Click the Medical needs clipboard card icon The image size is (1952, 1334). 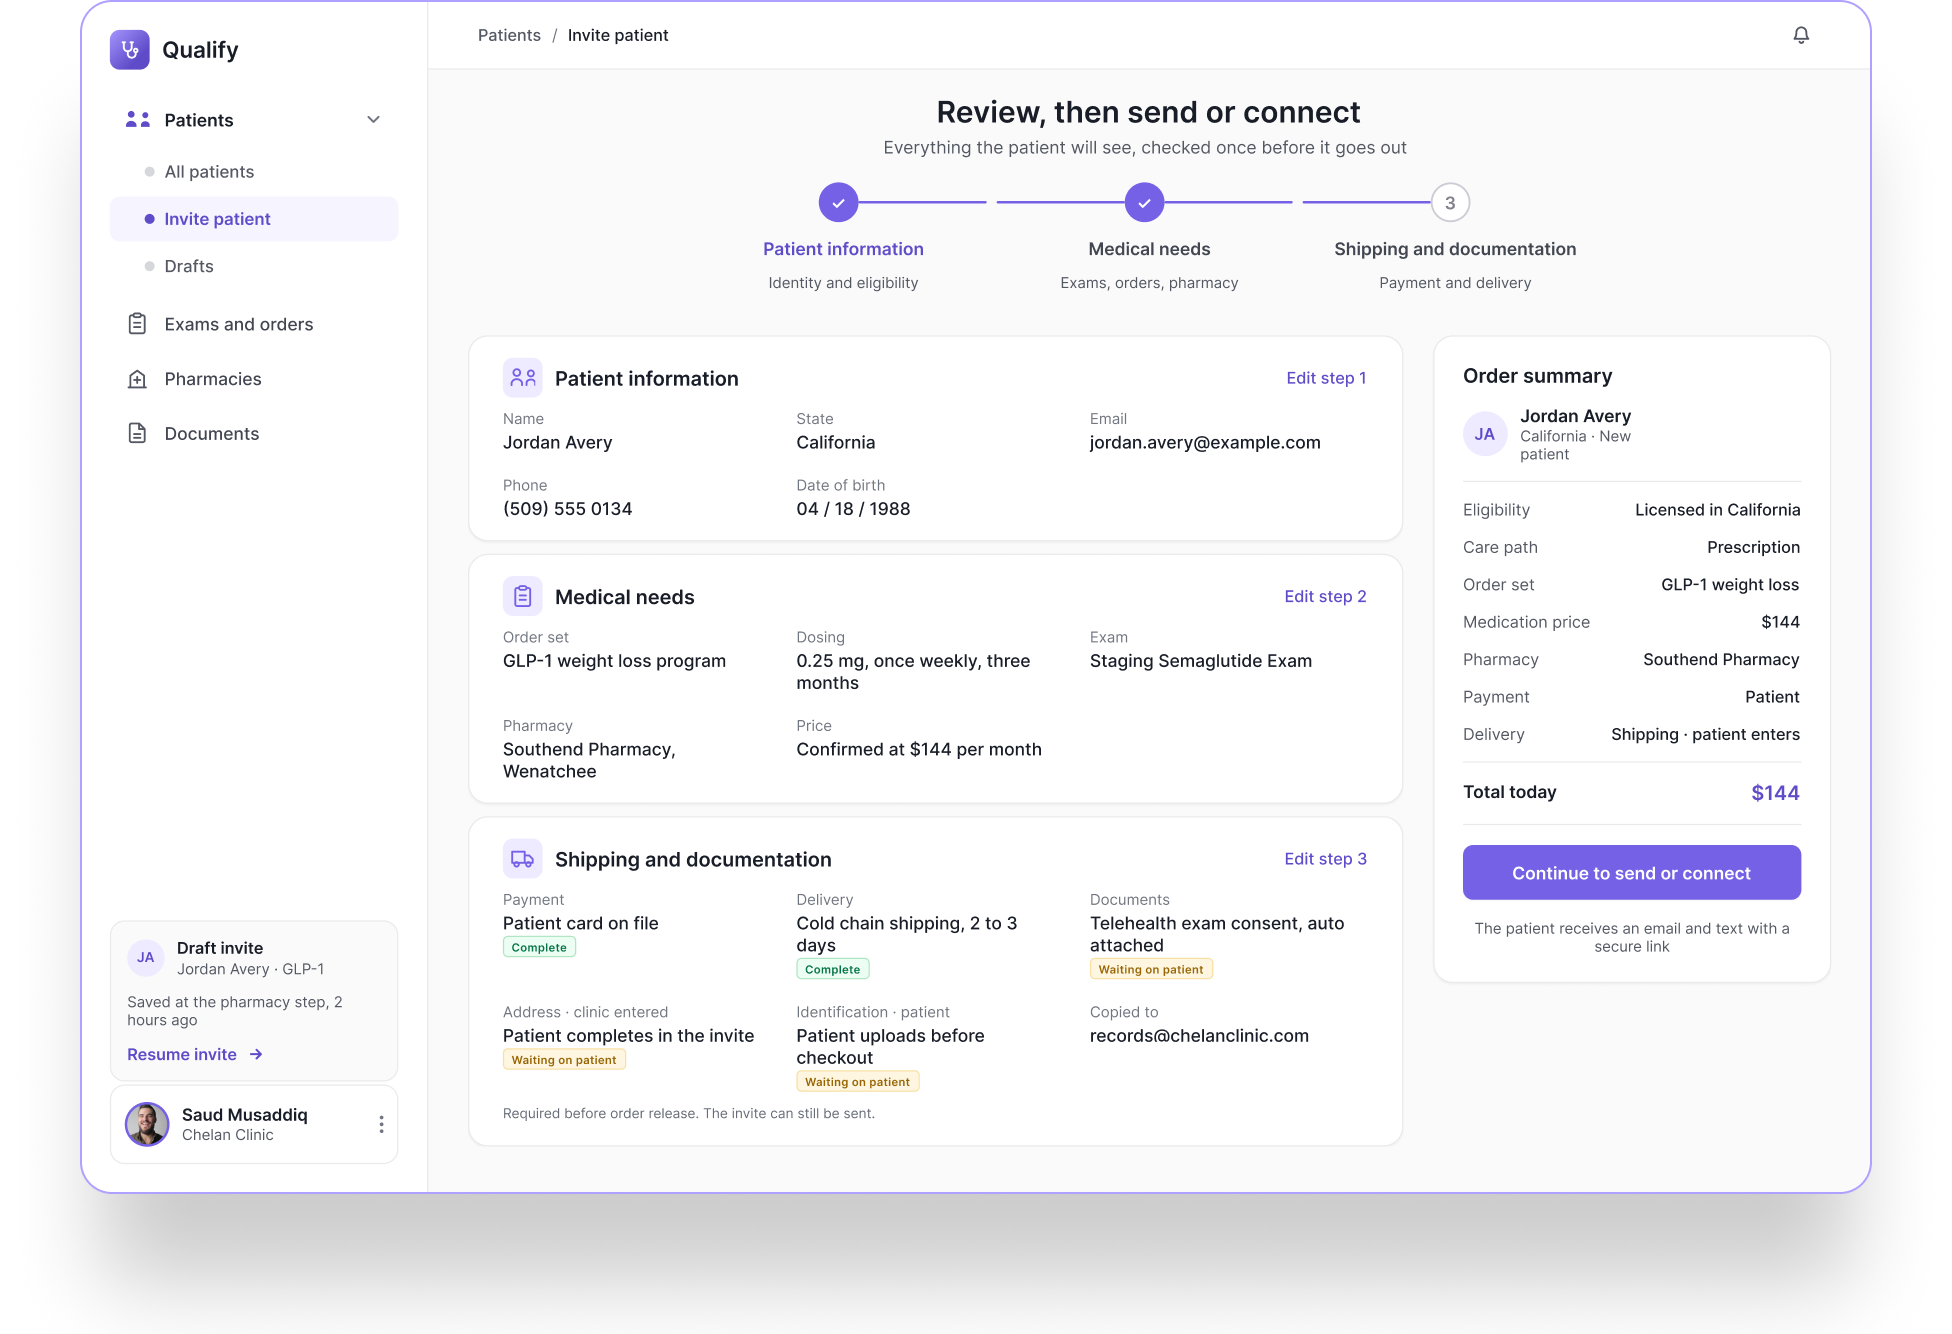[523, 597]
